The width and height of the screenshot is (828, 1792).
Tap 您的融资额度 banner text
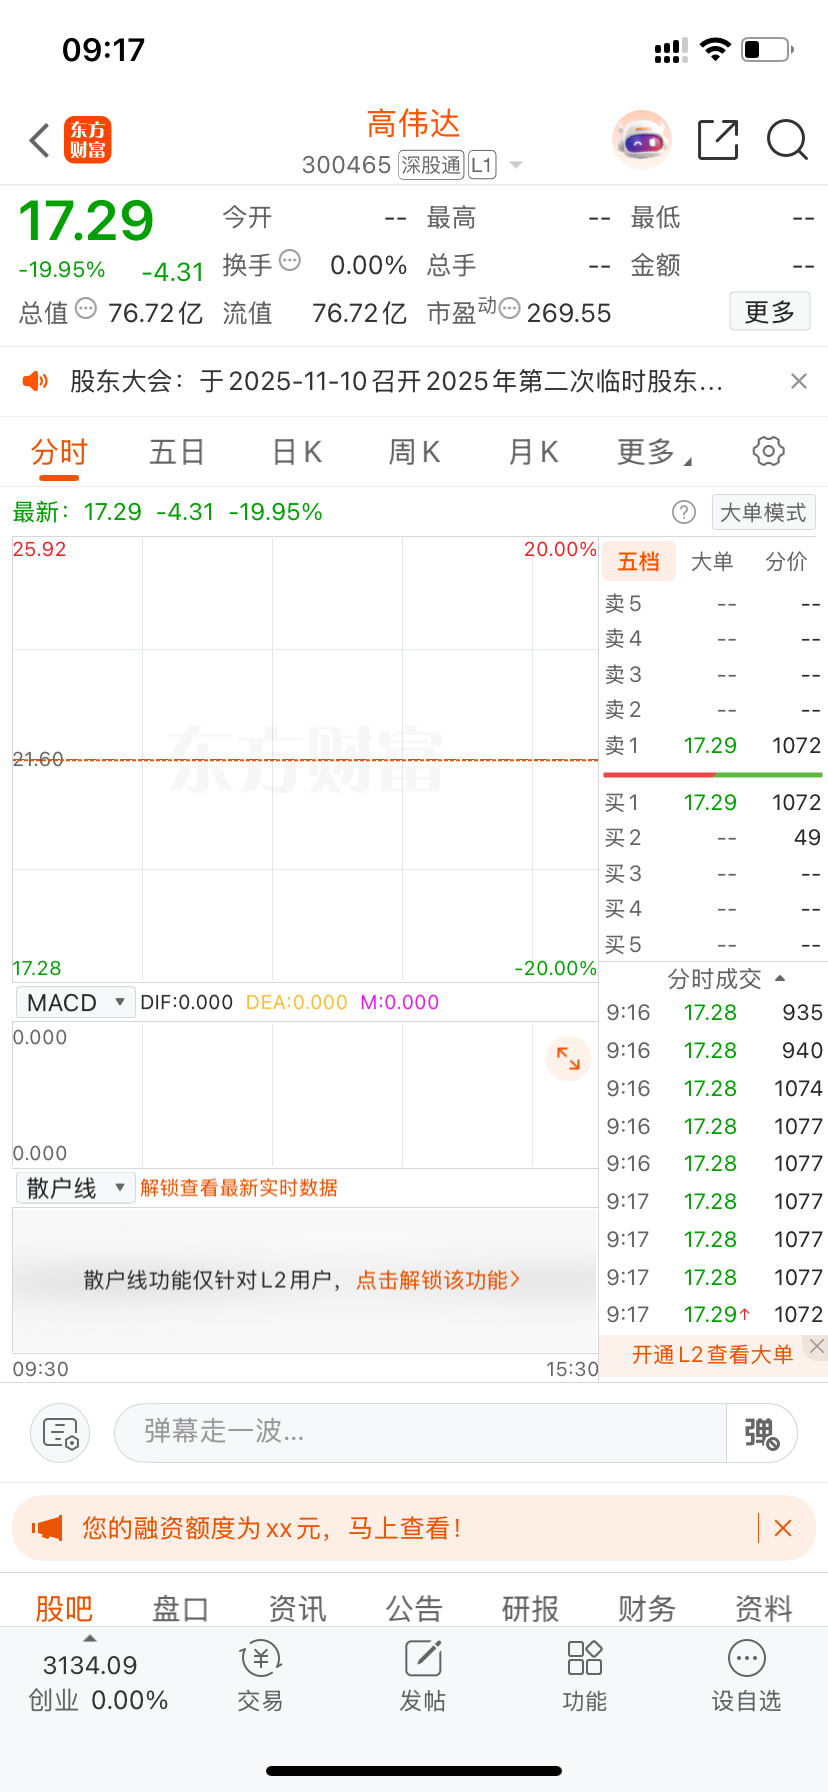(x=271, y=1528)
